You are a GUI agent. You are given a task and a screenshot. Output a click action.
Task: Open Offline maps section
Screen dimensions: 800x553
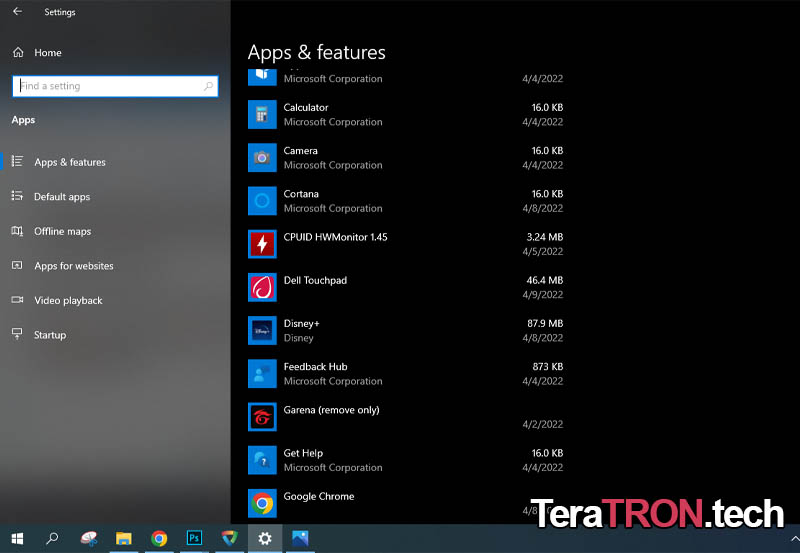(62, 231)
